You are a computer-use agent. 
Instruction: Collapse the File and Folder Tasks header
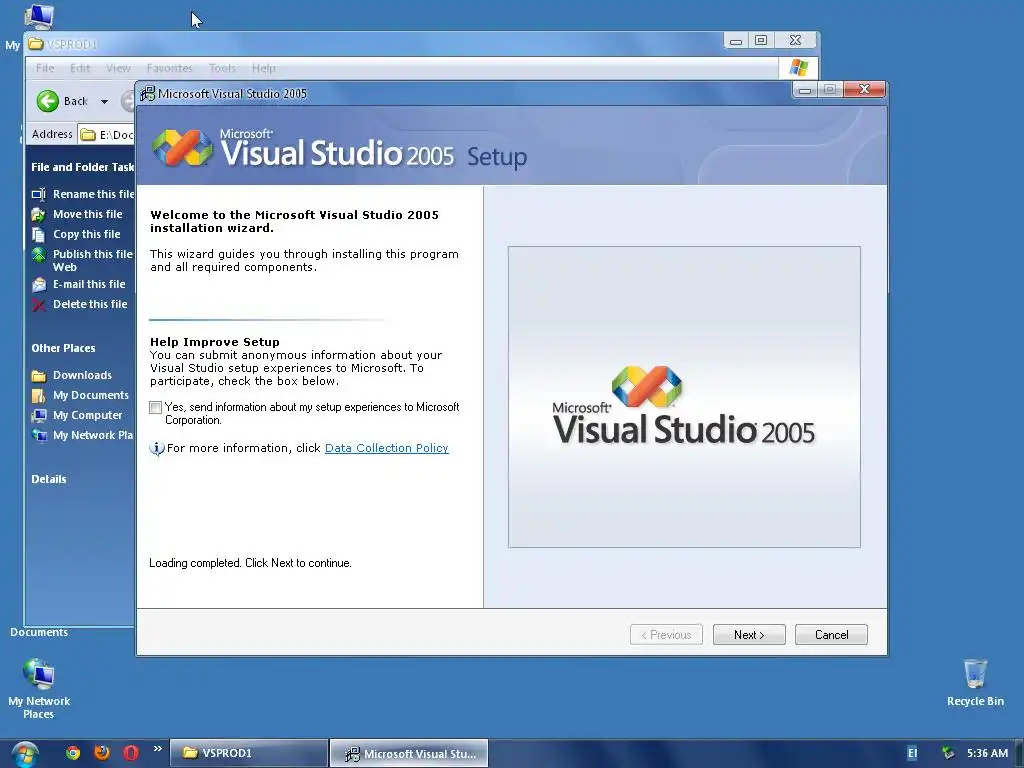click(x=82, y=167)
